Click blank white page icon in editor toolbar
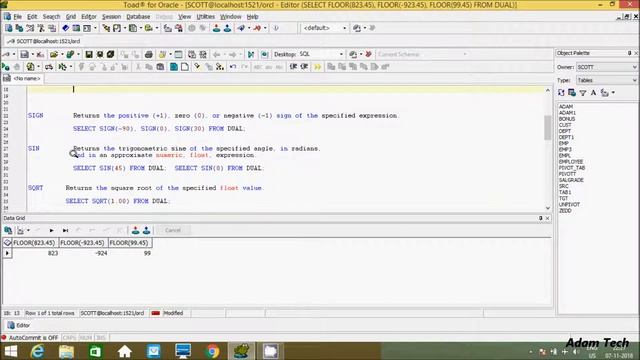The height and width of the screenshot is (360, 640). 185,67
